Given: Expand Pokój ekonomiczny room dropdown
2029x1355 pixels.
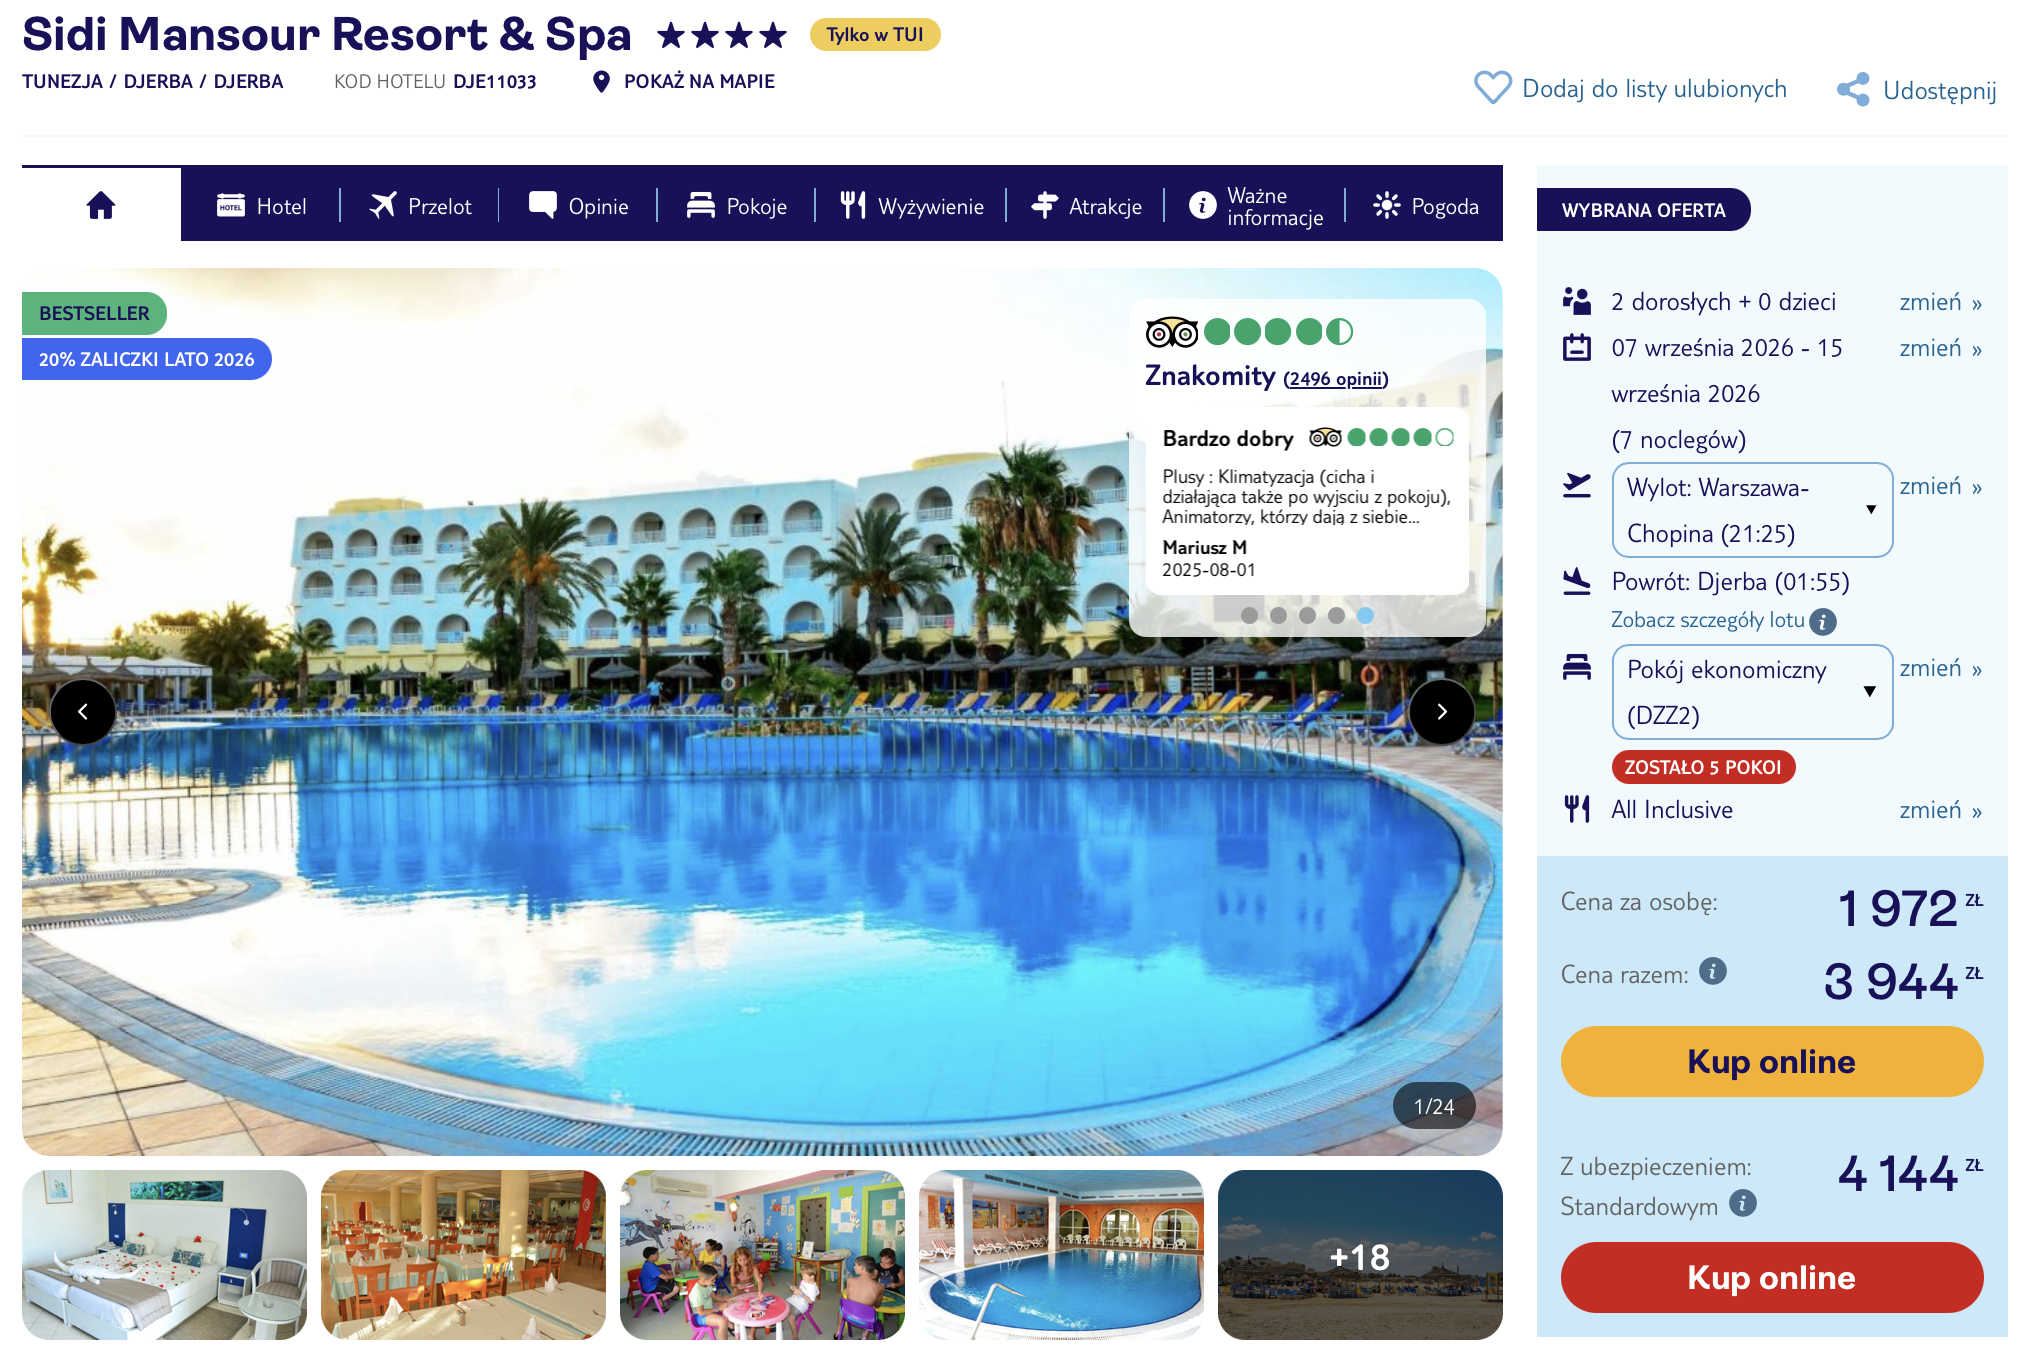Looking at the screenshot, I should pos(1752,692).
